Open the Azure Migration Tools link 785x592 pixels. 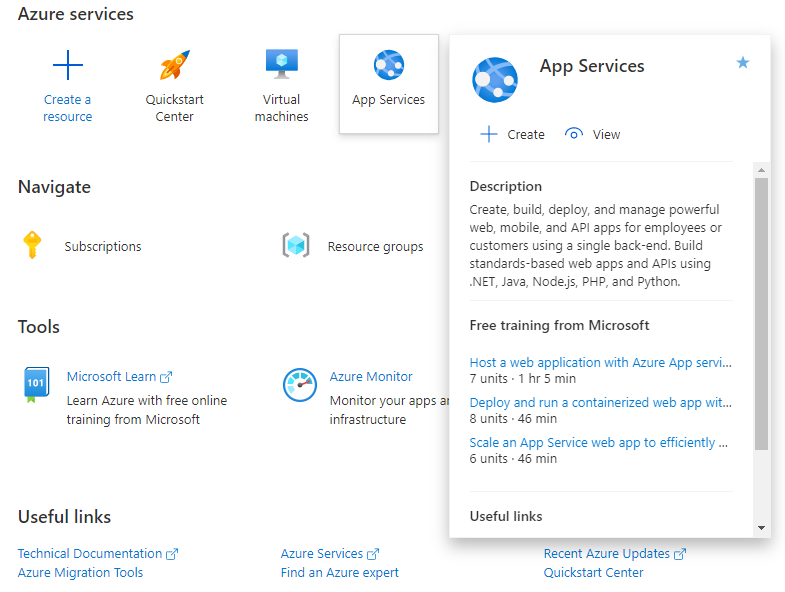tap(80, 573)
